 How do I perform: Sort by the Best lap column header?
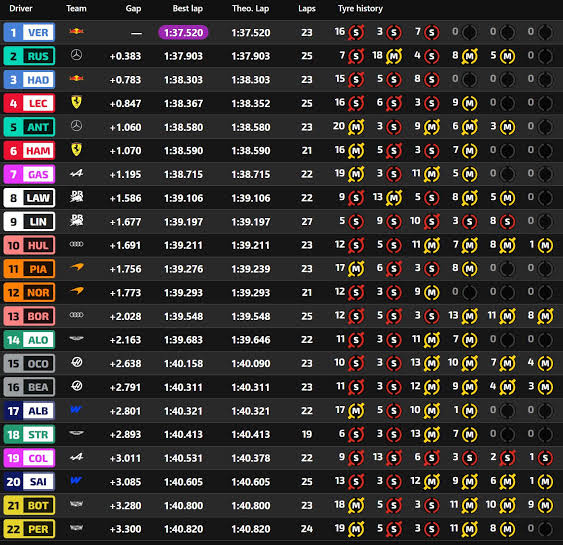(x=187, y=8)
